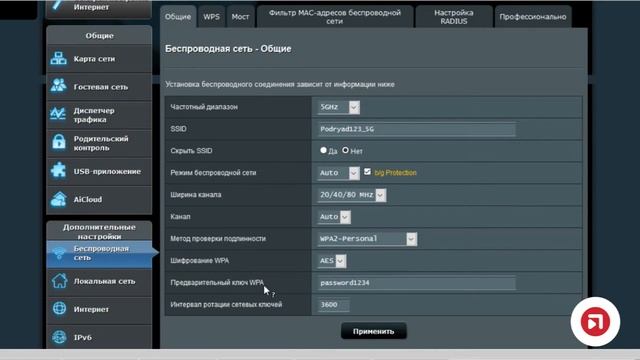Open the Частотный диапазон 5GHz dropdown
This screenshot has height=360, width=640.
click(338, 107)
